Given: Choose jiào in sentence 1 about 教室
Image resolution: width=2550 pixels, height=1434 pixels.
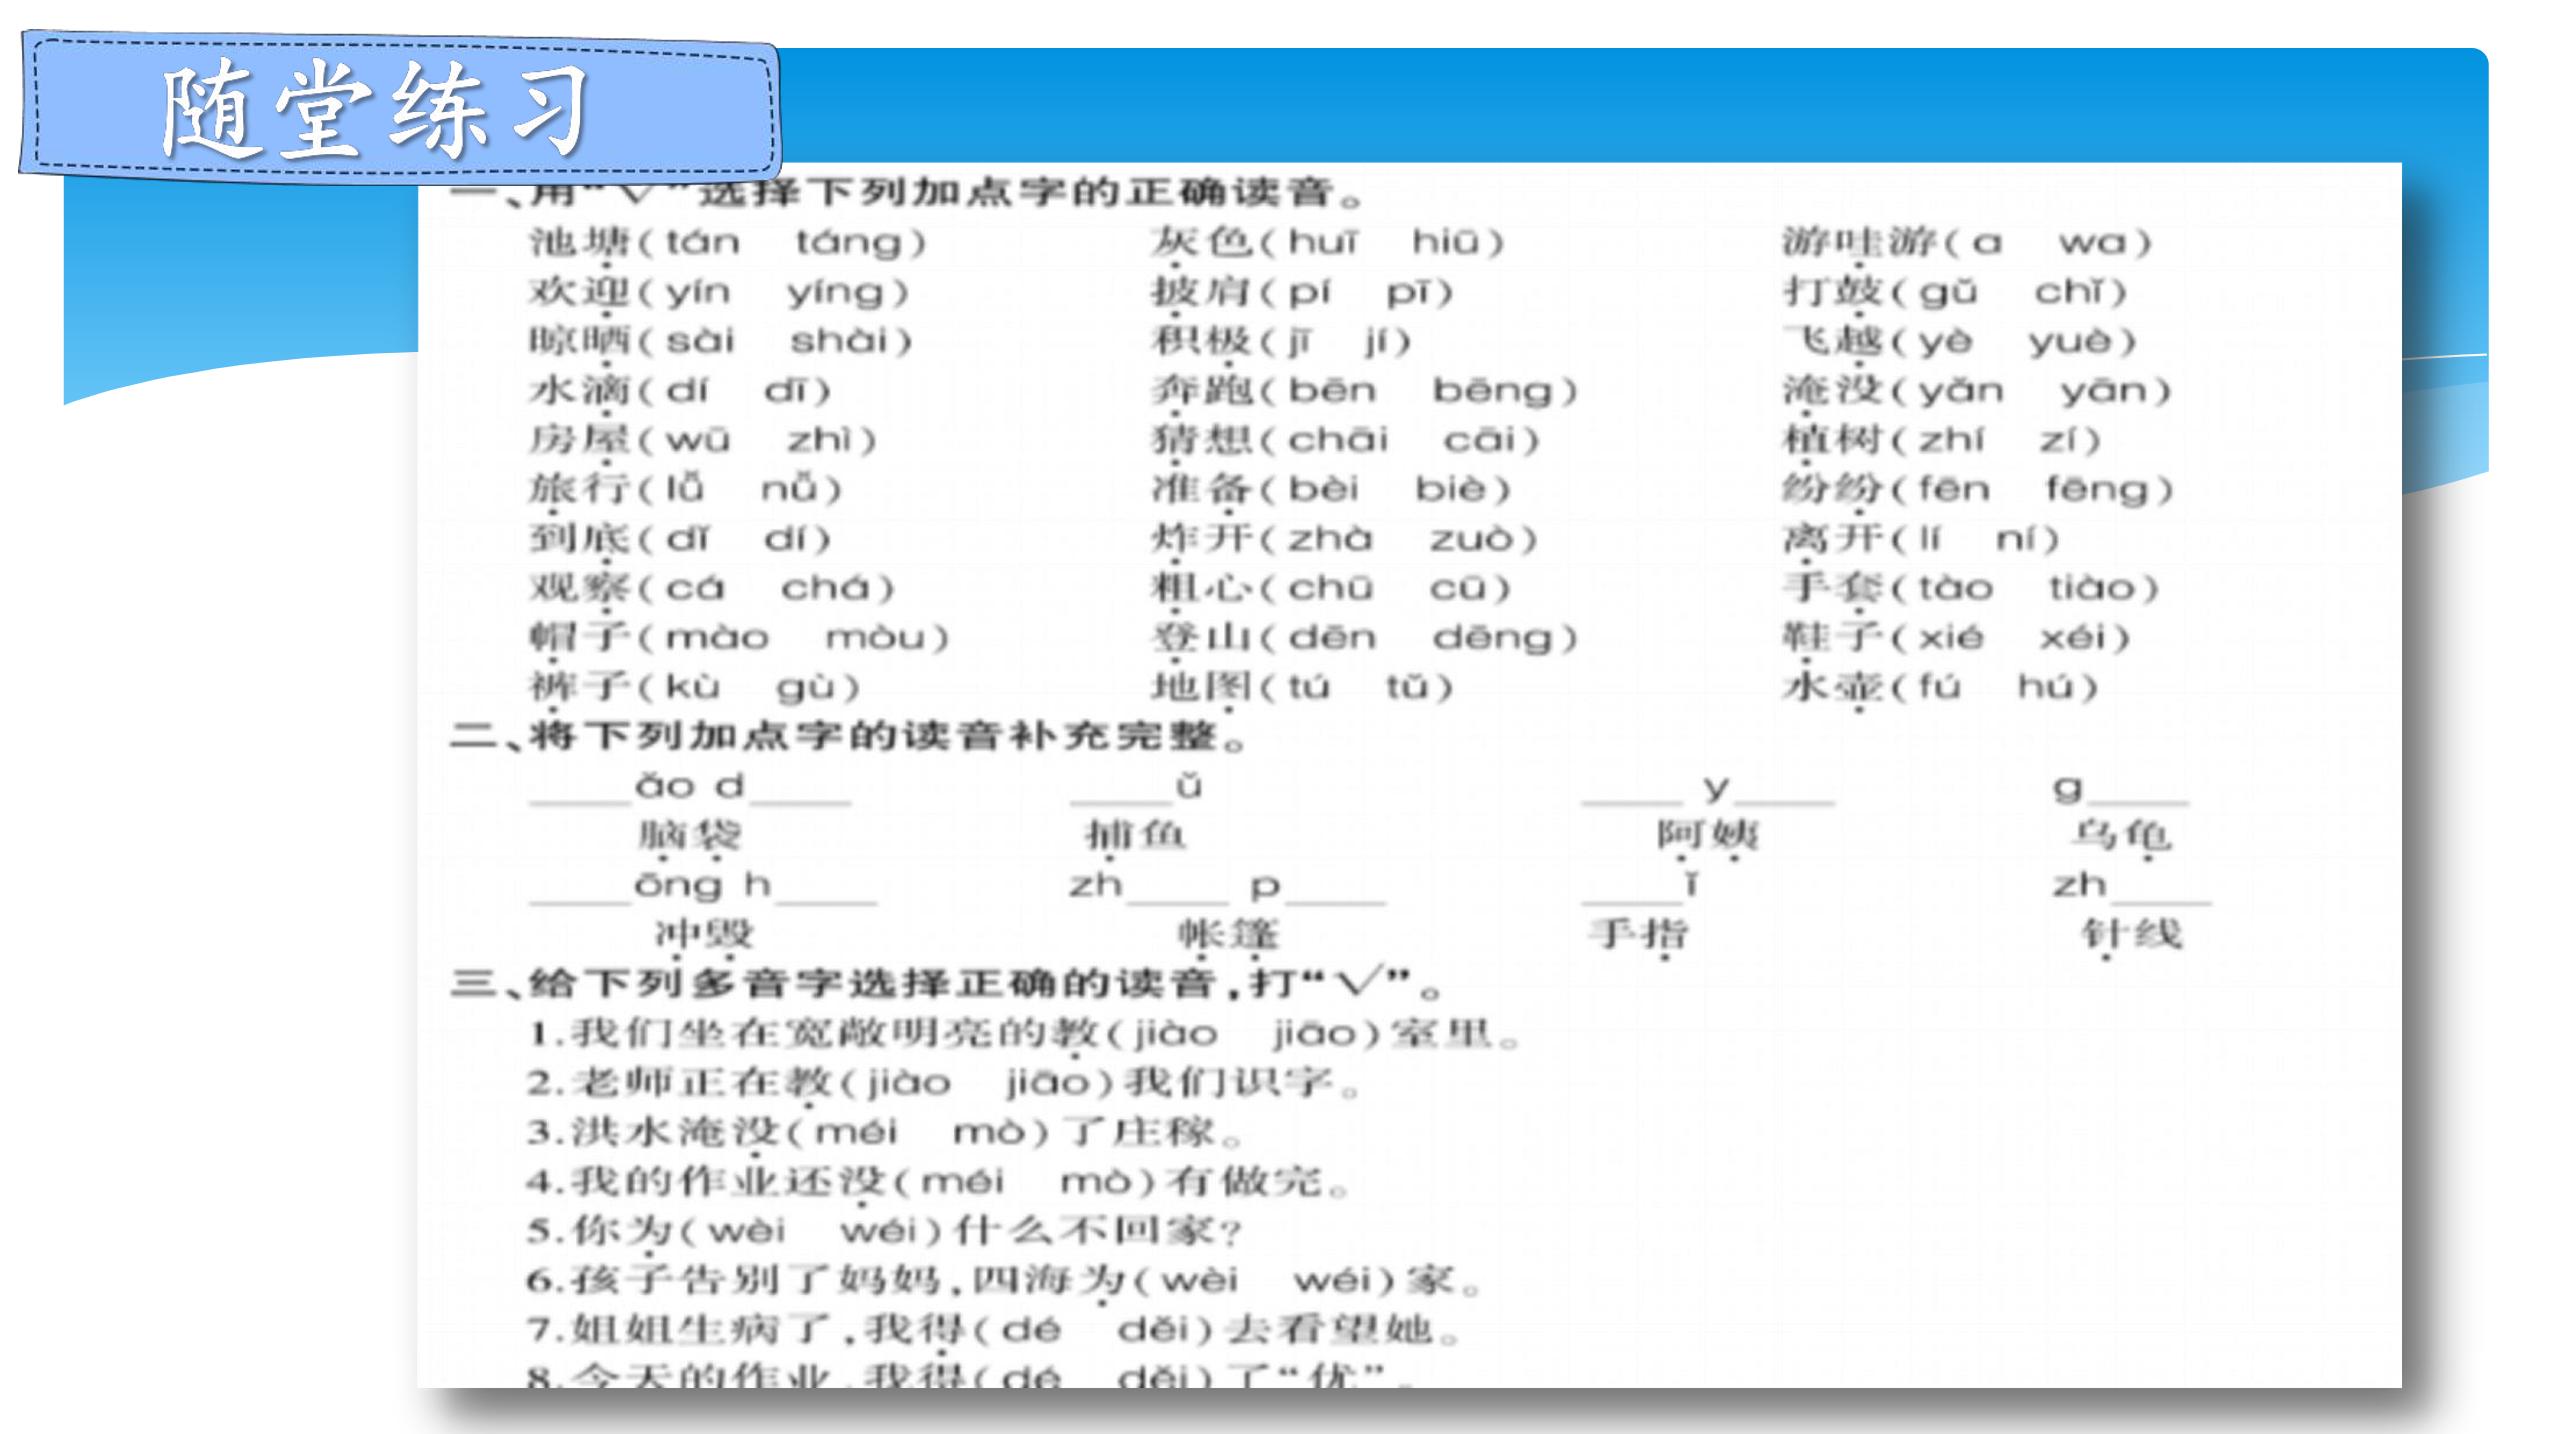Looking at the screenshot, I should [x=1176, y=1033].
